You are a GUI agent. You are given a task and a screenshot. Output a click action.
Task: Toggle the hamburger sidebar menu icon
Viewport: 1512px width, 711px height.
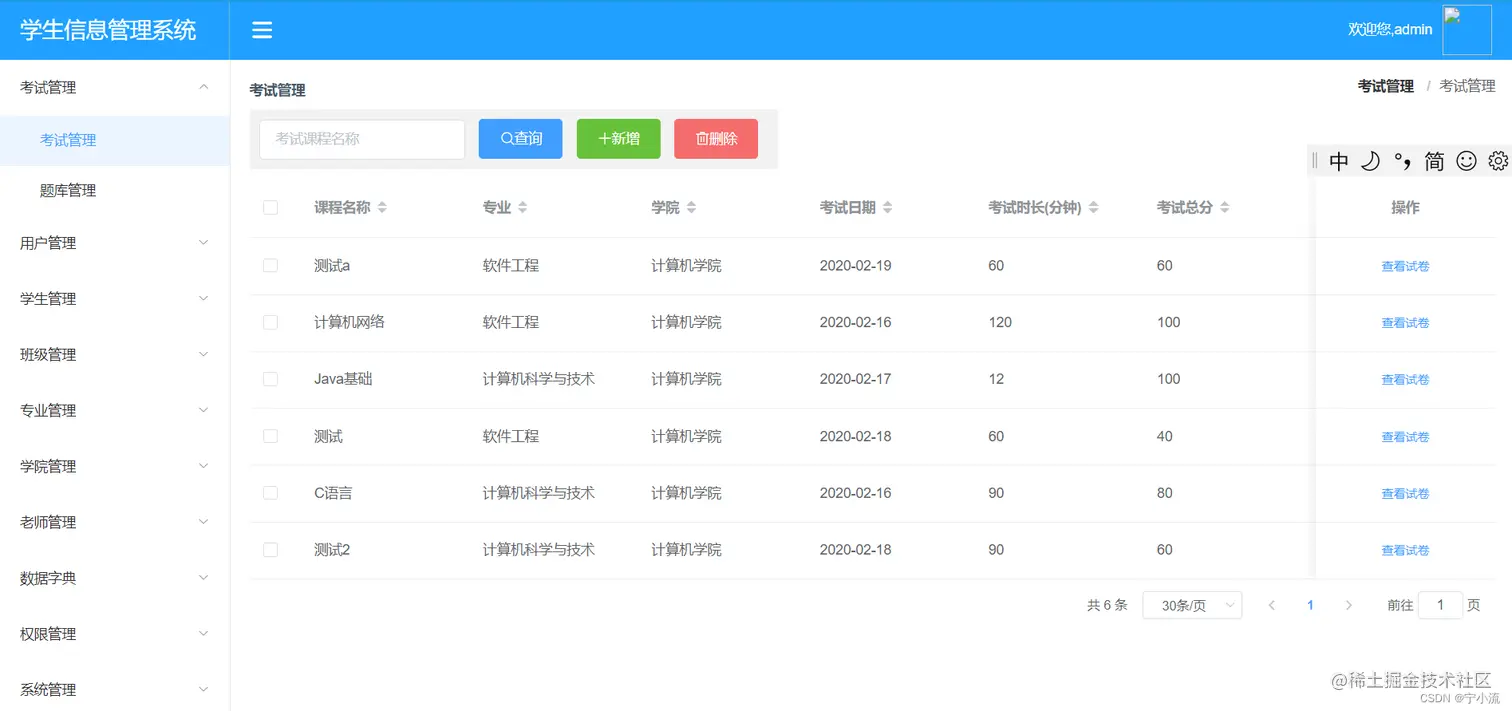262,30
